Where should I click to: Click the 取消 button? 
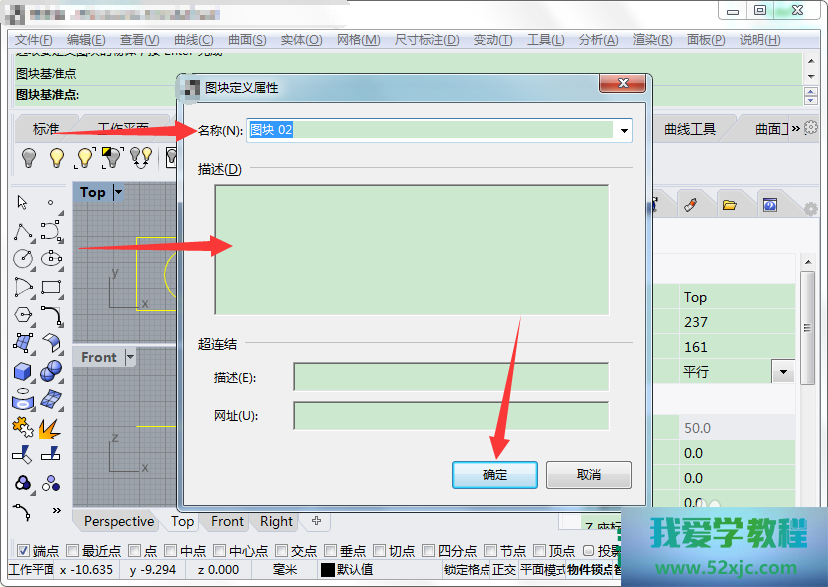[x=588, y=474]
